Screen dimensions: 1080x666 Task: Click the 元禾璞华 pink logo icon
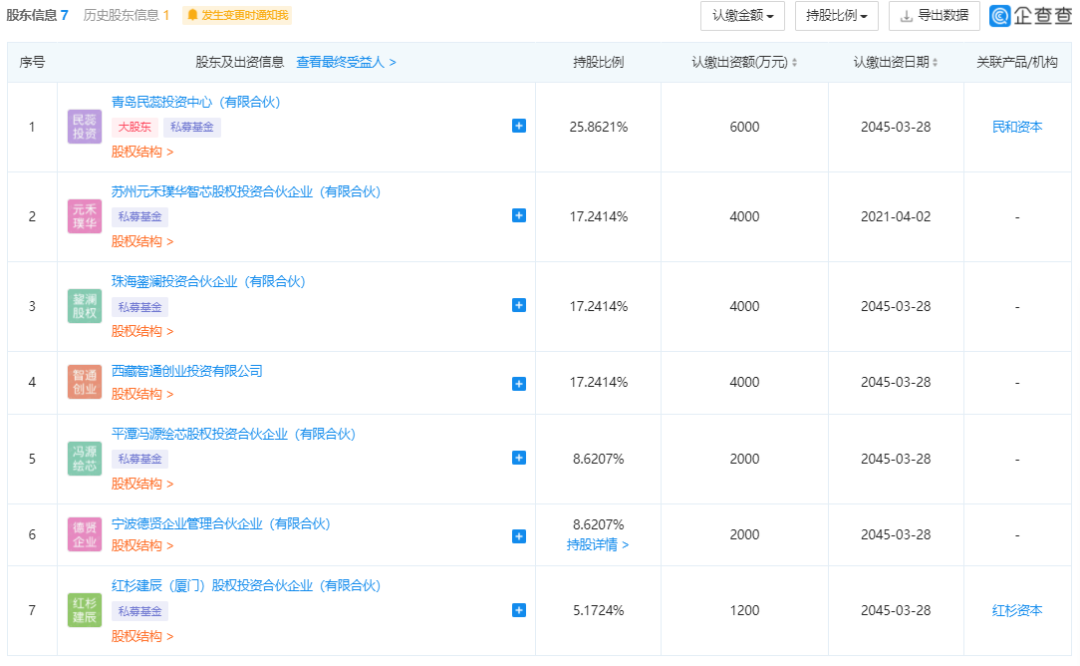(84, 216)
